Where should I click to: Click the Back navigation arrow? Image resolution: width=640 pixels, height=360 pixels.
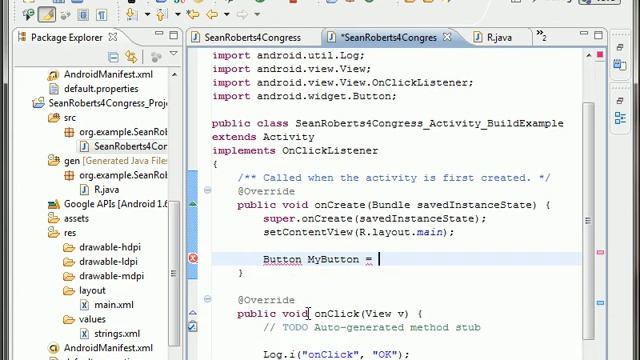[x=212, y=15]
